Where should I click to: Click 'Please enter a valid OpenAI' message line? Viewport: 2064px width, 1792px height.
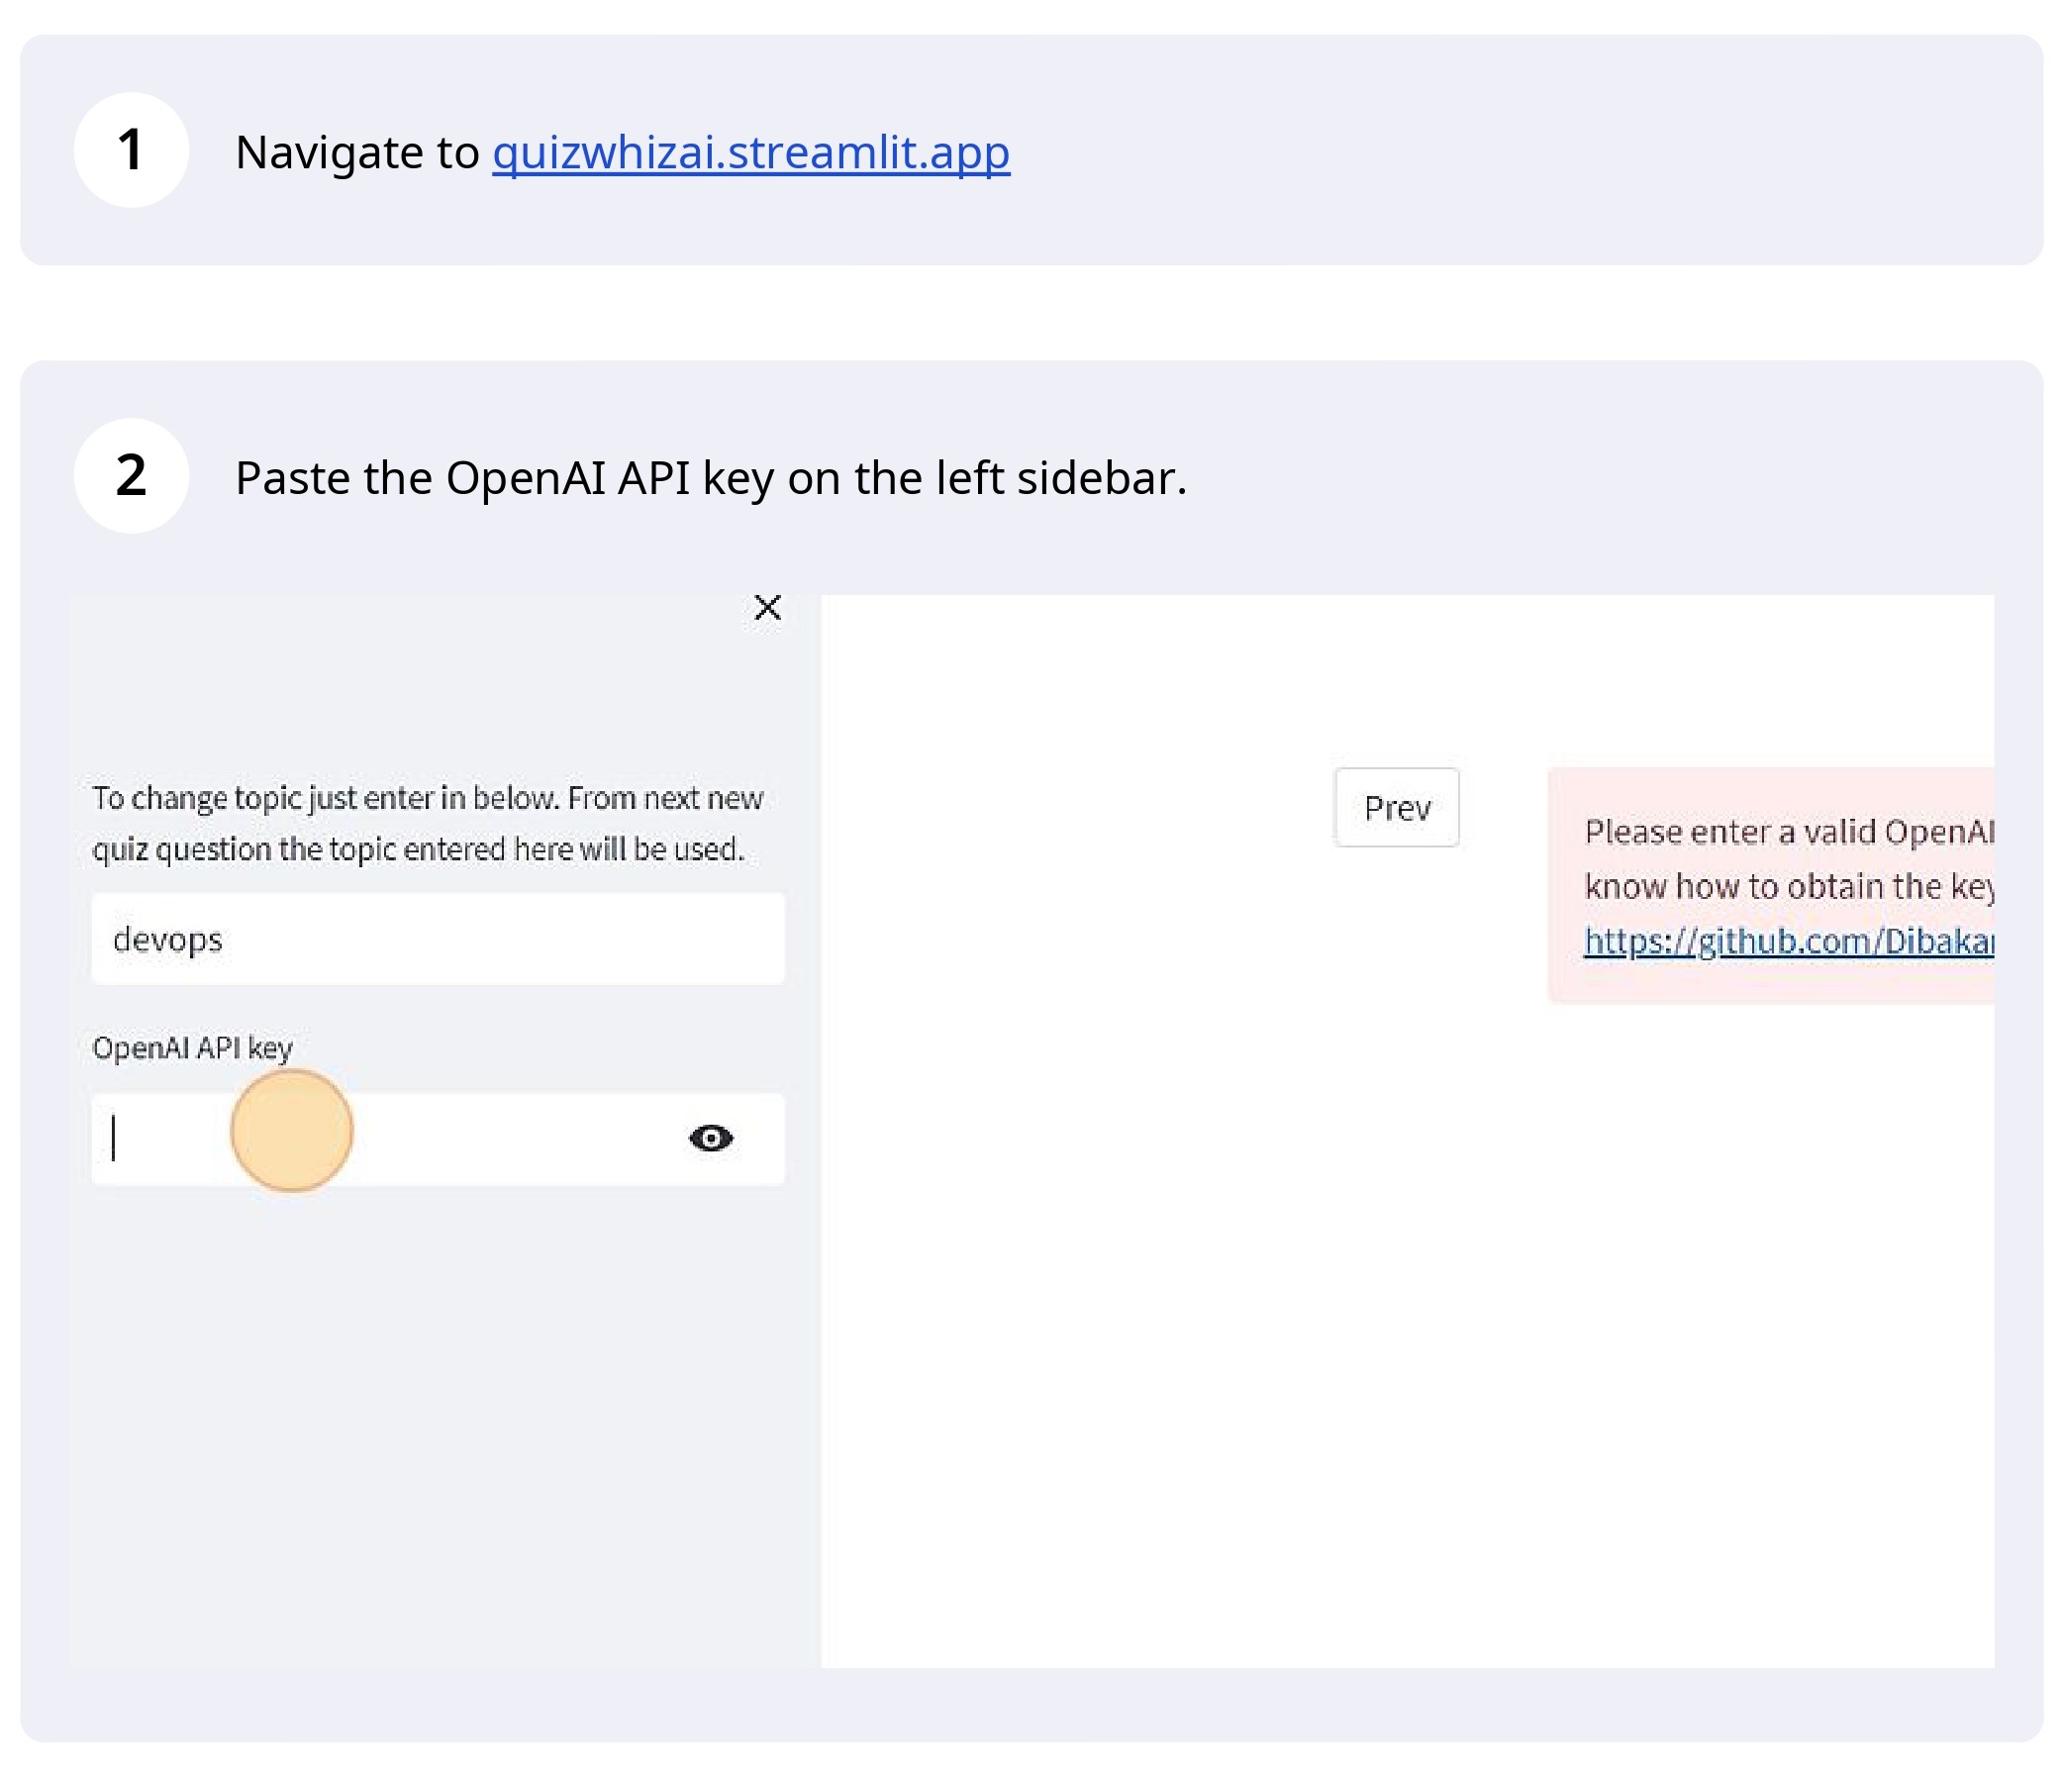[1788, 832]
